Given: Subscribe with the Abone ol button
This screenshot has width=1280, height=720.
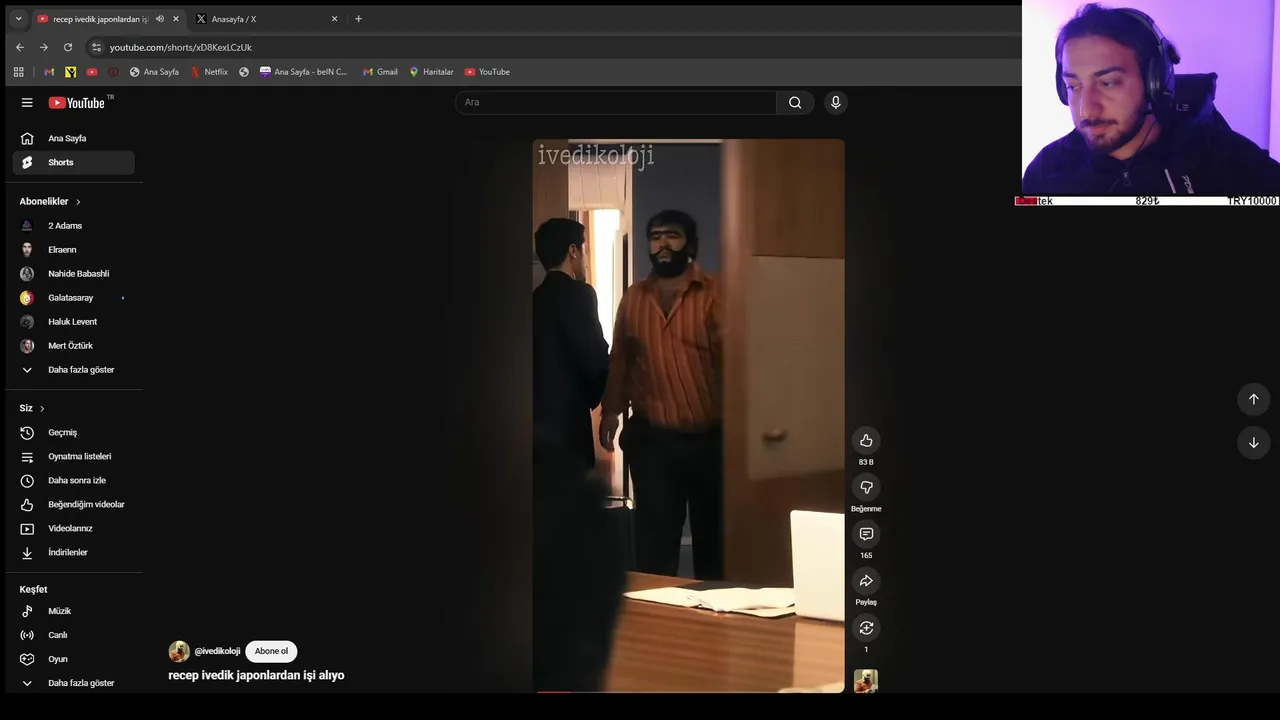Looking at the screenshot, I should (x=271, y=651).
